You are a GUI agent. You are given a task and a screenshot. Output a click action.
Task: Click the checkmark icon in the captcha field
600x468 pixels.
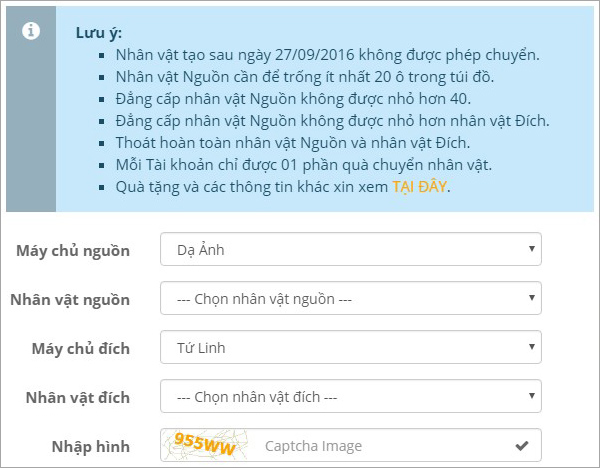pyautogui.click(x=521, y=445)
